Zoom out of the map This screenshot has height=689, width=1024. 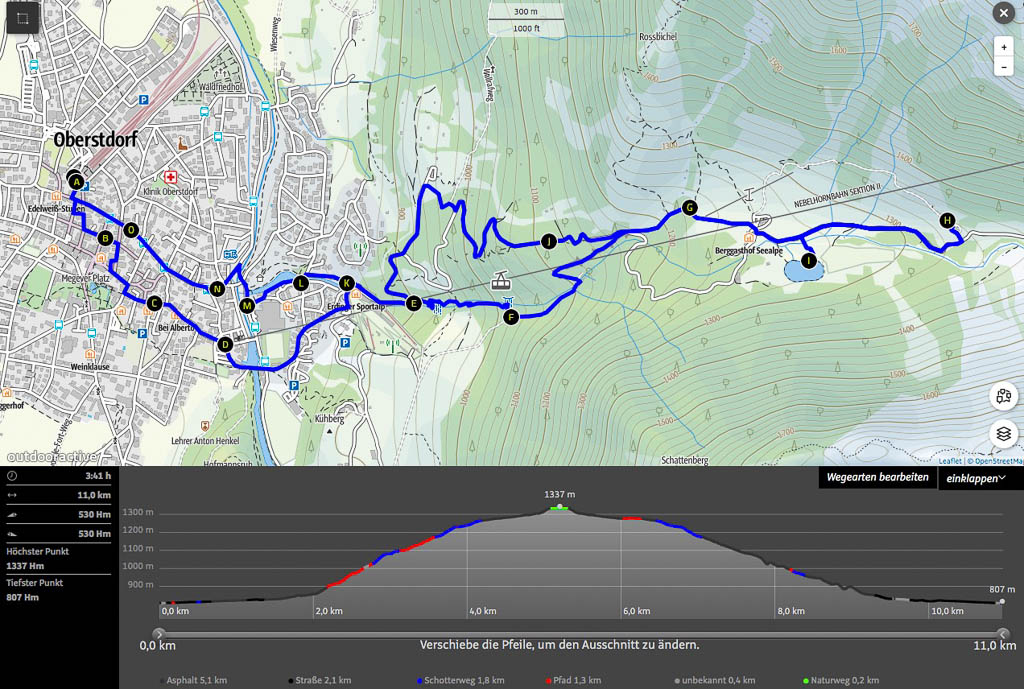click(1003, 67)
